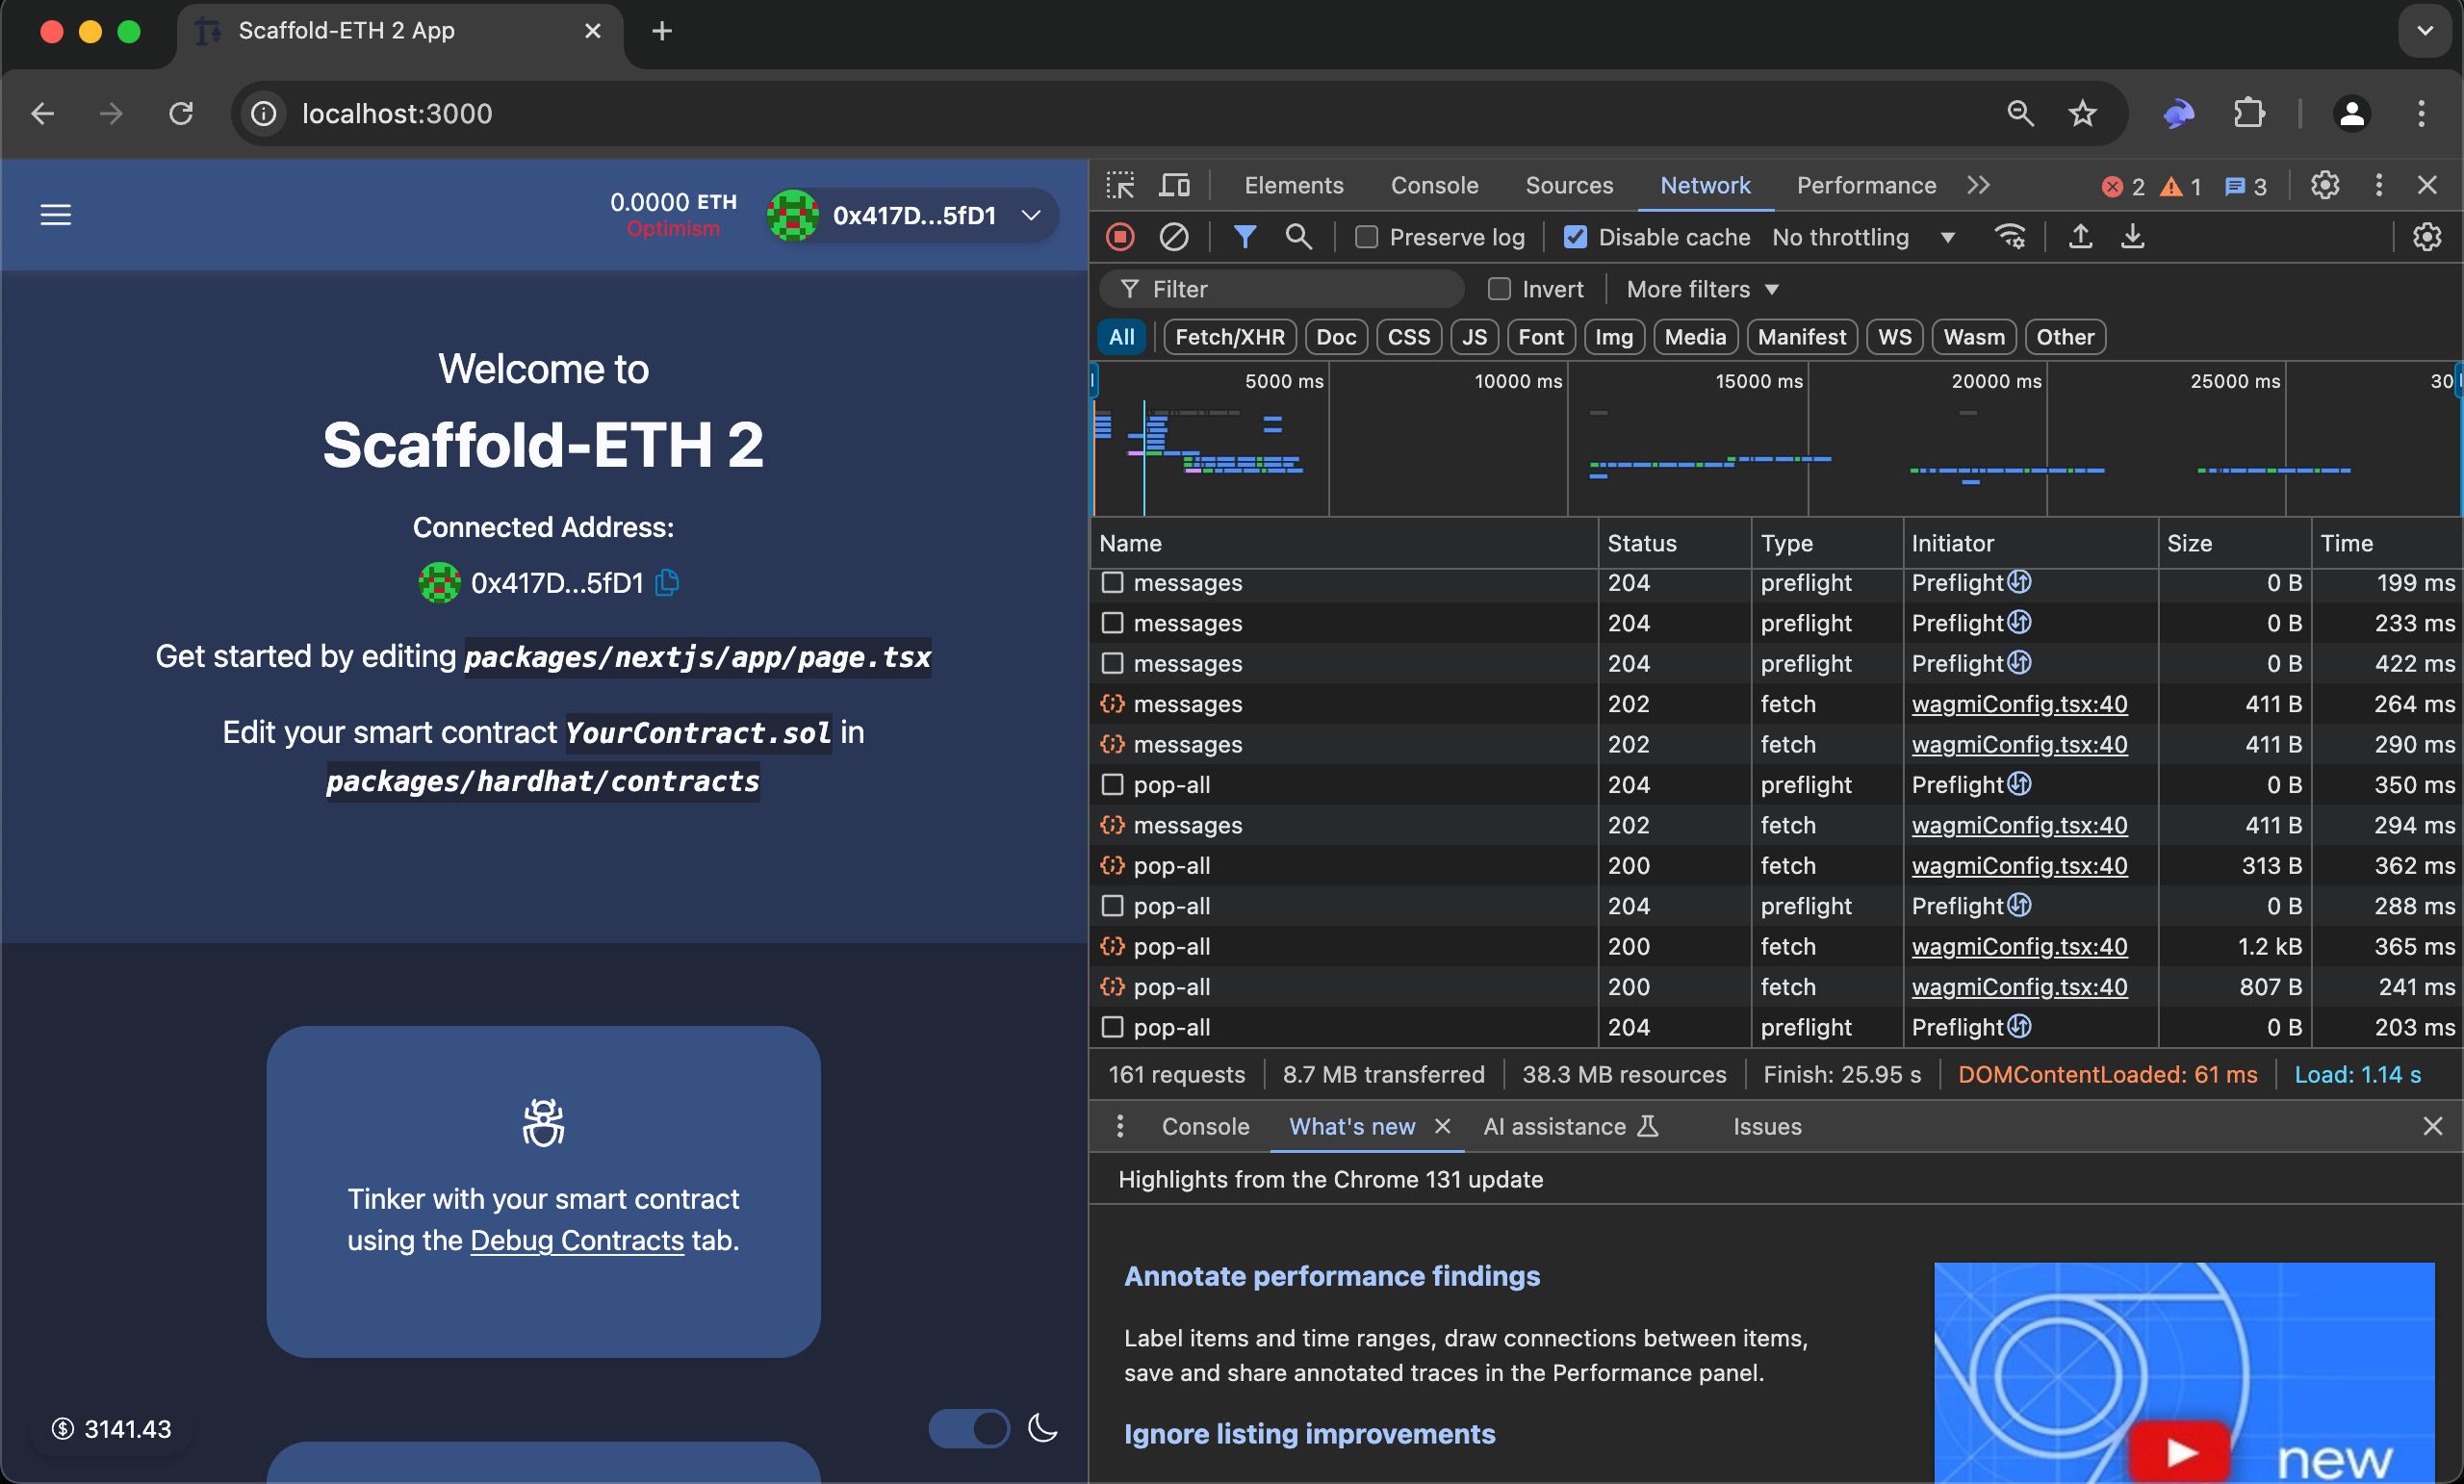Check the Invert filter checkbox

1498,289
